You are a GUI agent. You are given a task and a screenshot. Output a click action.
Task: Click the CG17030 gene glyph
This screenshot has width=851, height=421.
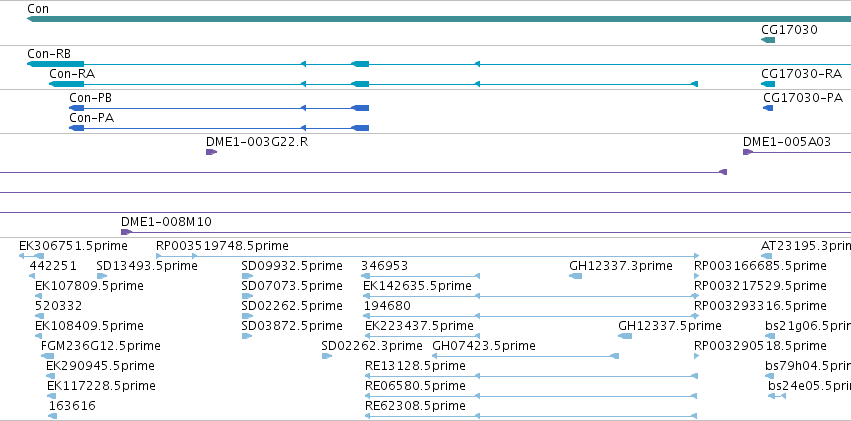click(768, 40)
